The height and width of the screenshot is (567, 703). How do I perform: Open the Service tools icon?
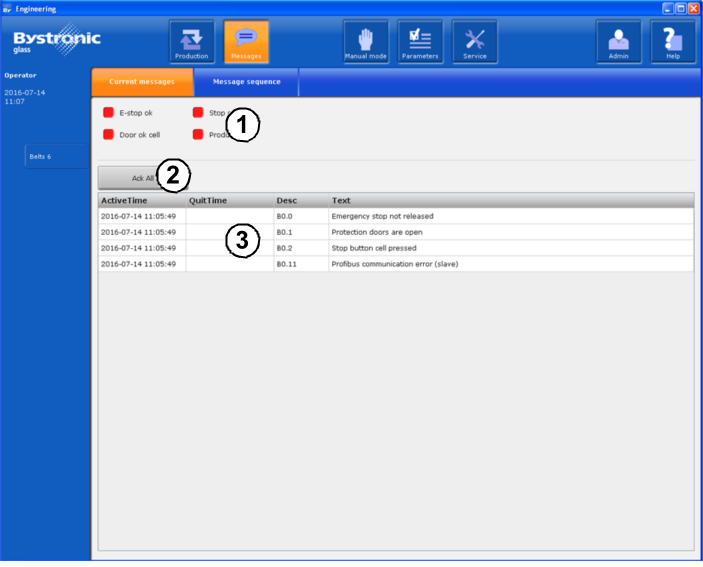click(x=475, y=42)
